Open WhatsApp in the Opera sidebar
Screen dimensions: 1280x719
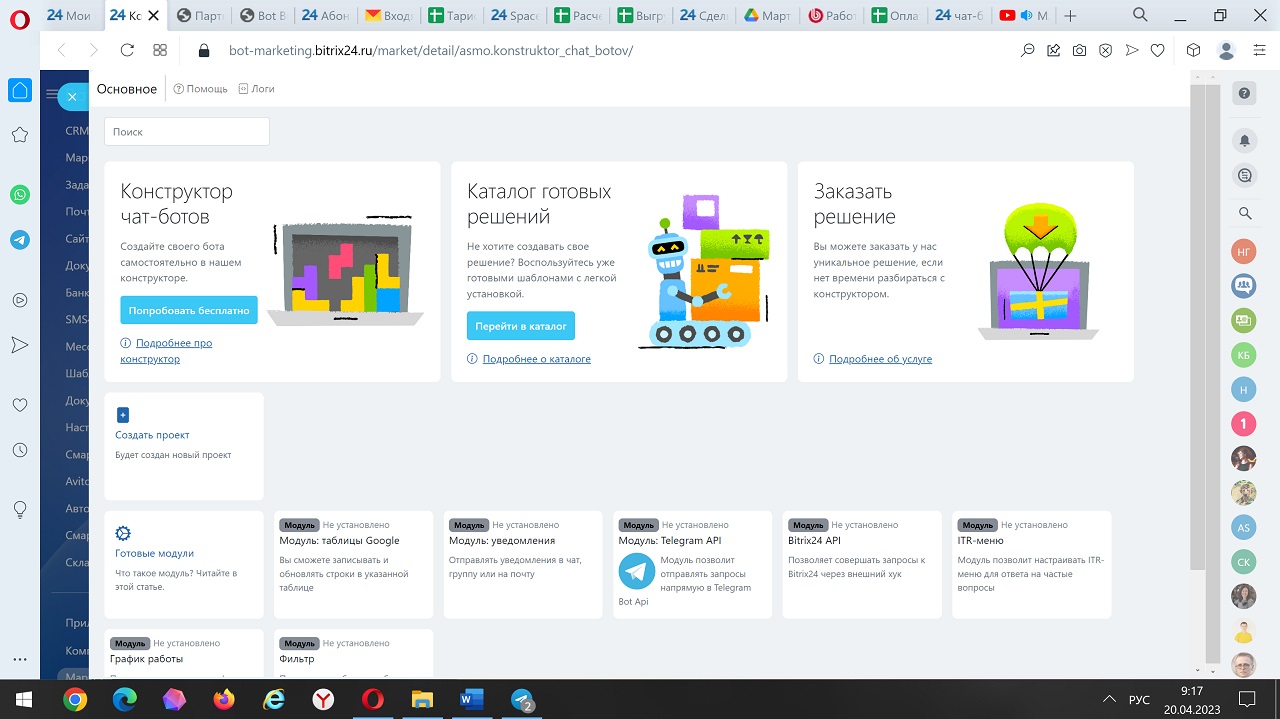click(20, 195)
